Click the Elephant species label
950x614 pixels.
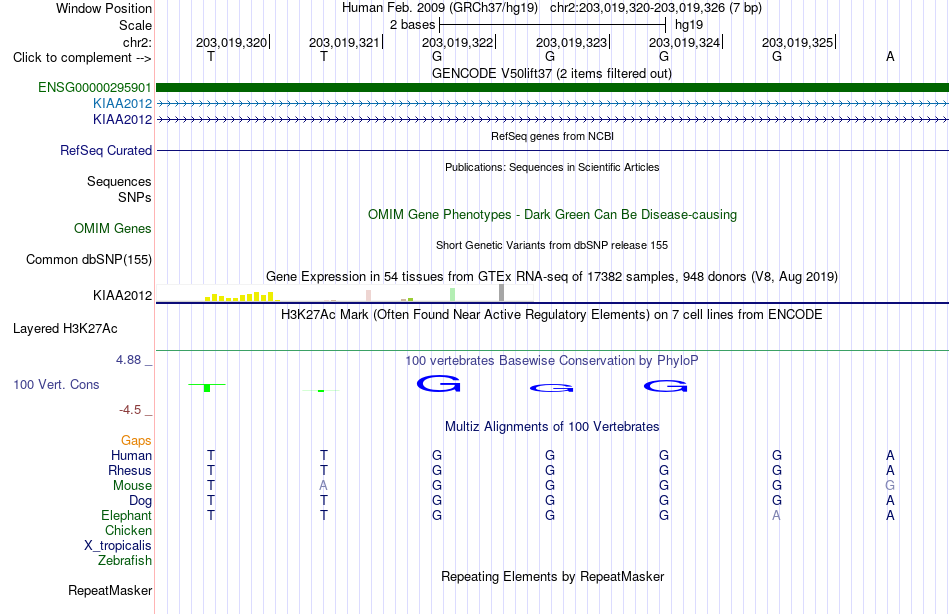pyautogui.click(x=126, y=515)
